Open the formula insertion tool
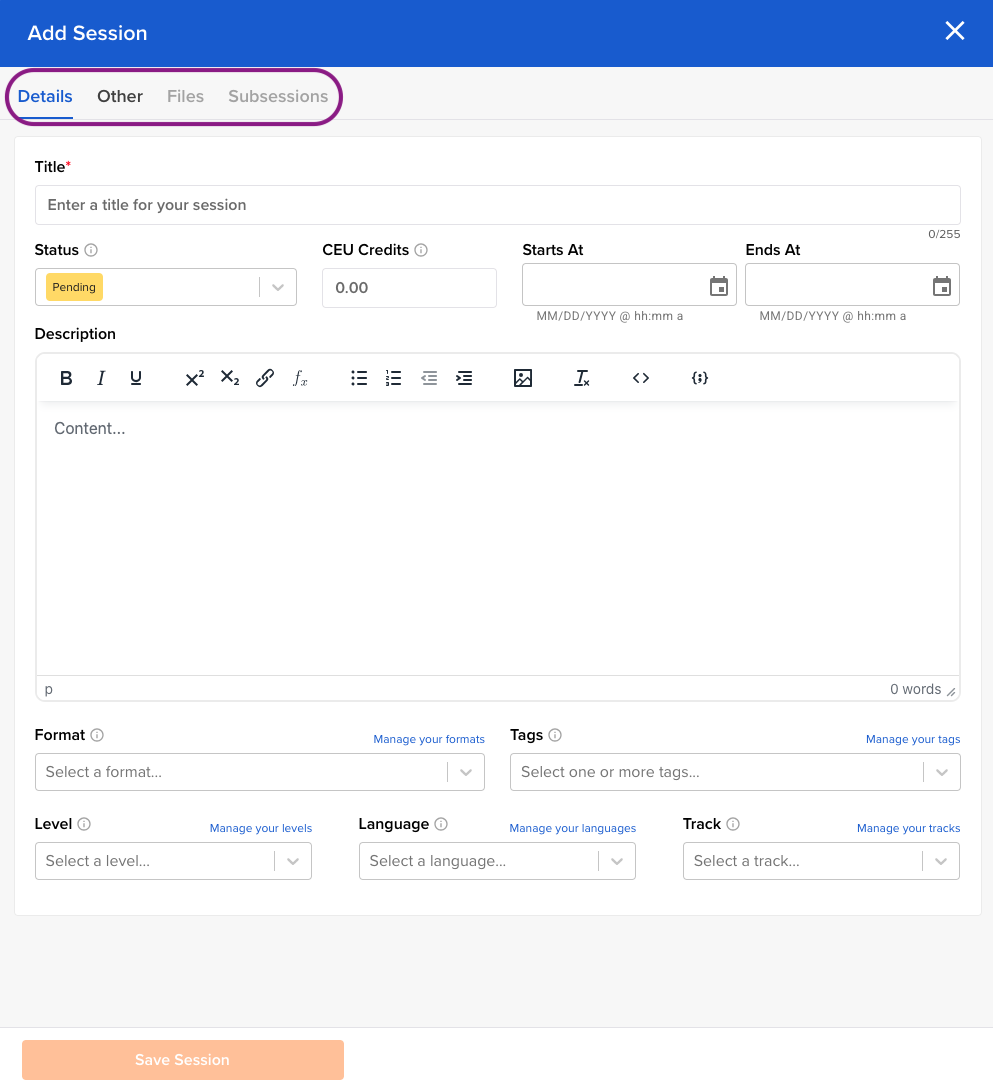The image size is (993, 1086). point(299,378)
